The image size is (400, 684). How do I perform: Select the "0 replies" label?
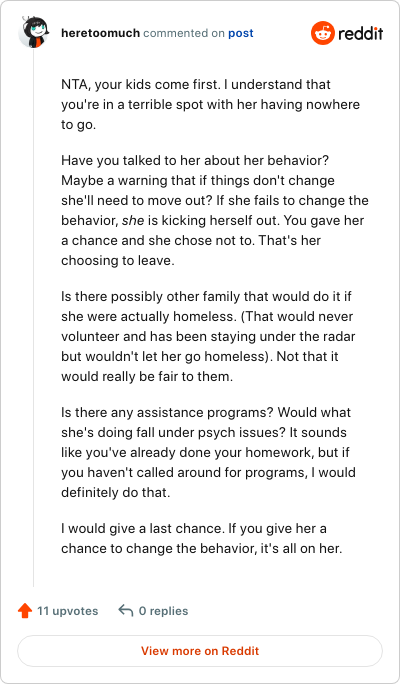pos(164,611)
